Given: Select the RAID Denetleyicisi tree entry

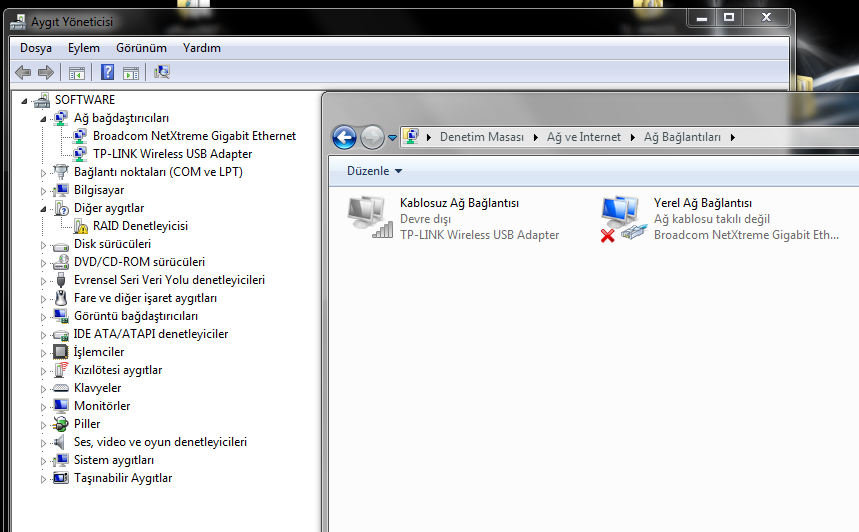Looking at the screenshot, I should tap(140, 226).
